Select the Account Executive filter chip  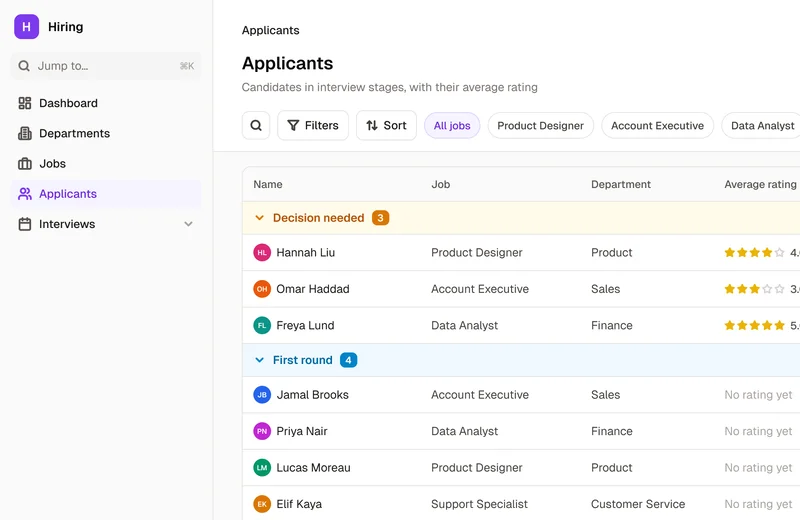click(x=657, y=126)
